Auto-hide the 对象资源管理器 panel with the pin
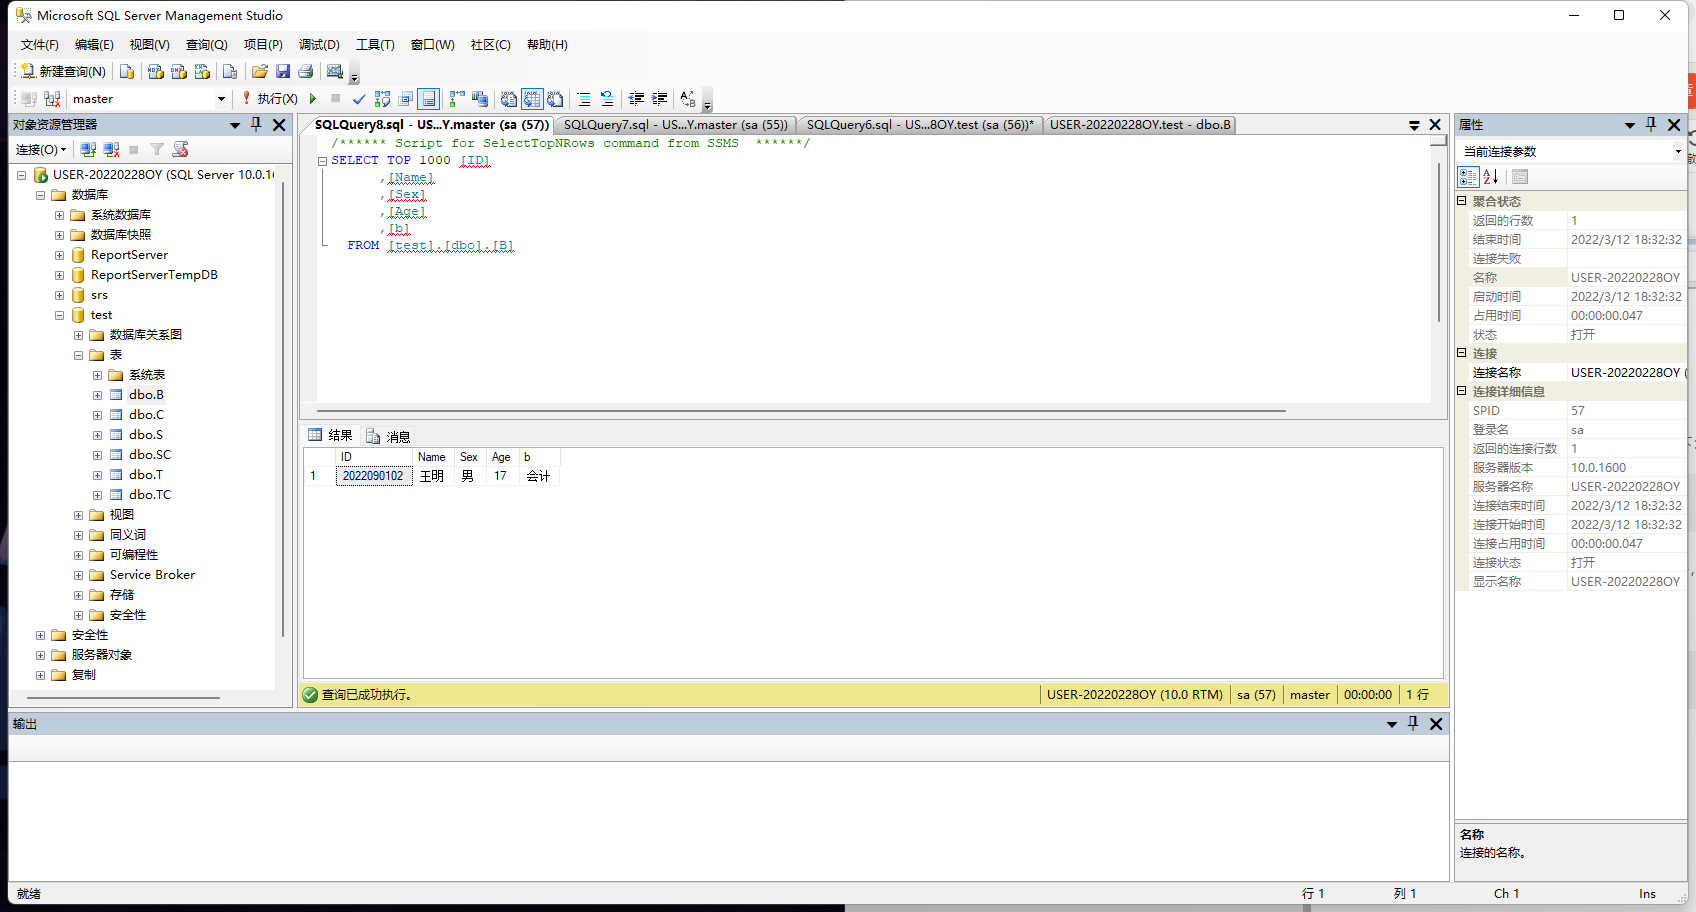 click(x=256, y=125)
